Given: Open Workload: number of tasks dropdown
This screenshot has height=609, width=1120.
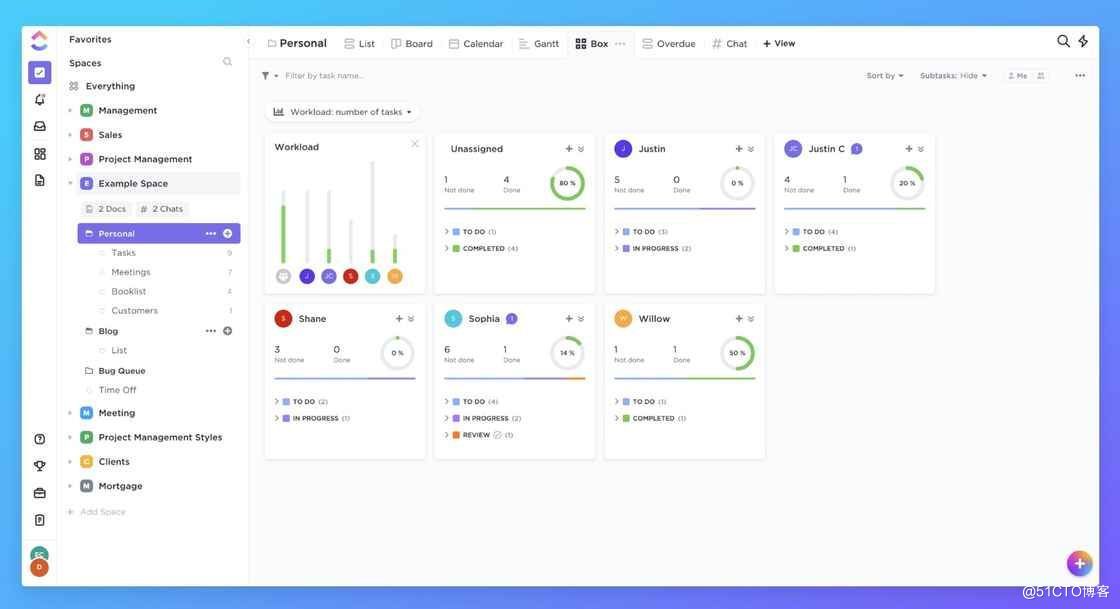Looking at the screenshot, I should (343, 112).
